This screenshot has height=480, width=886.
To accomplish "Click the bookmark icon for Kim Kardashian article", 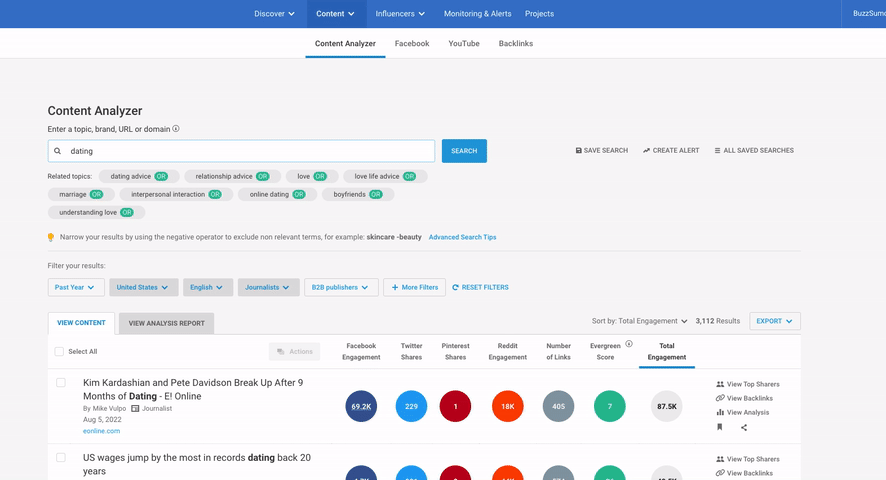I will pos(719,427).
